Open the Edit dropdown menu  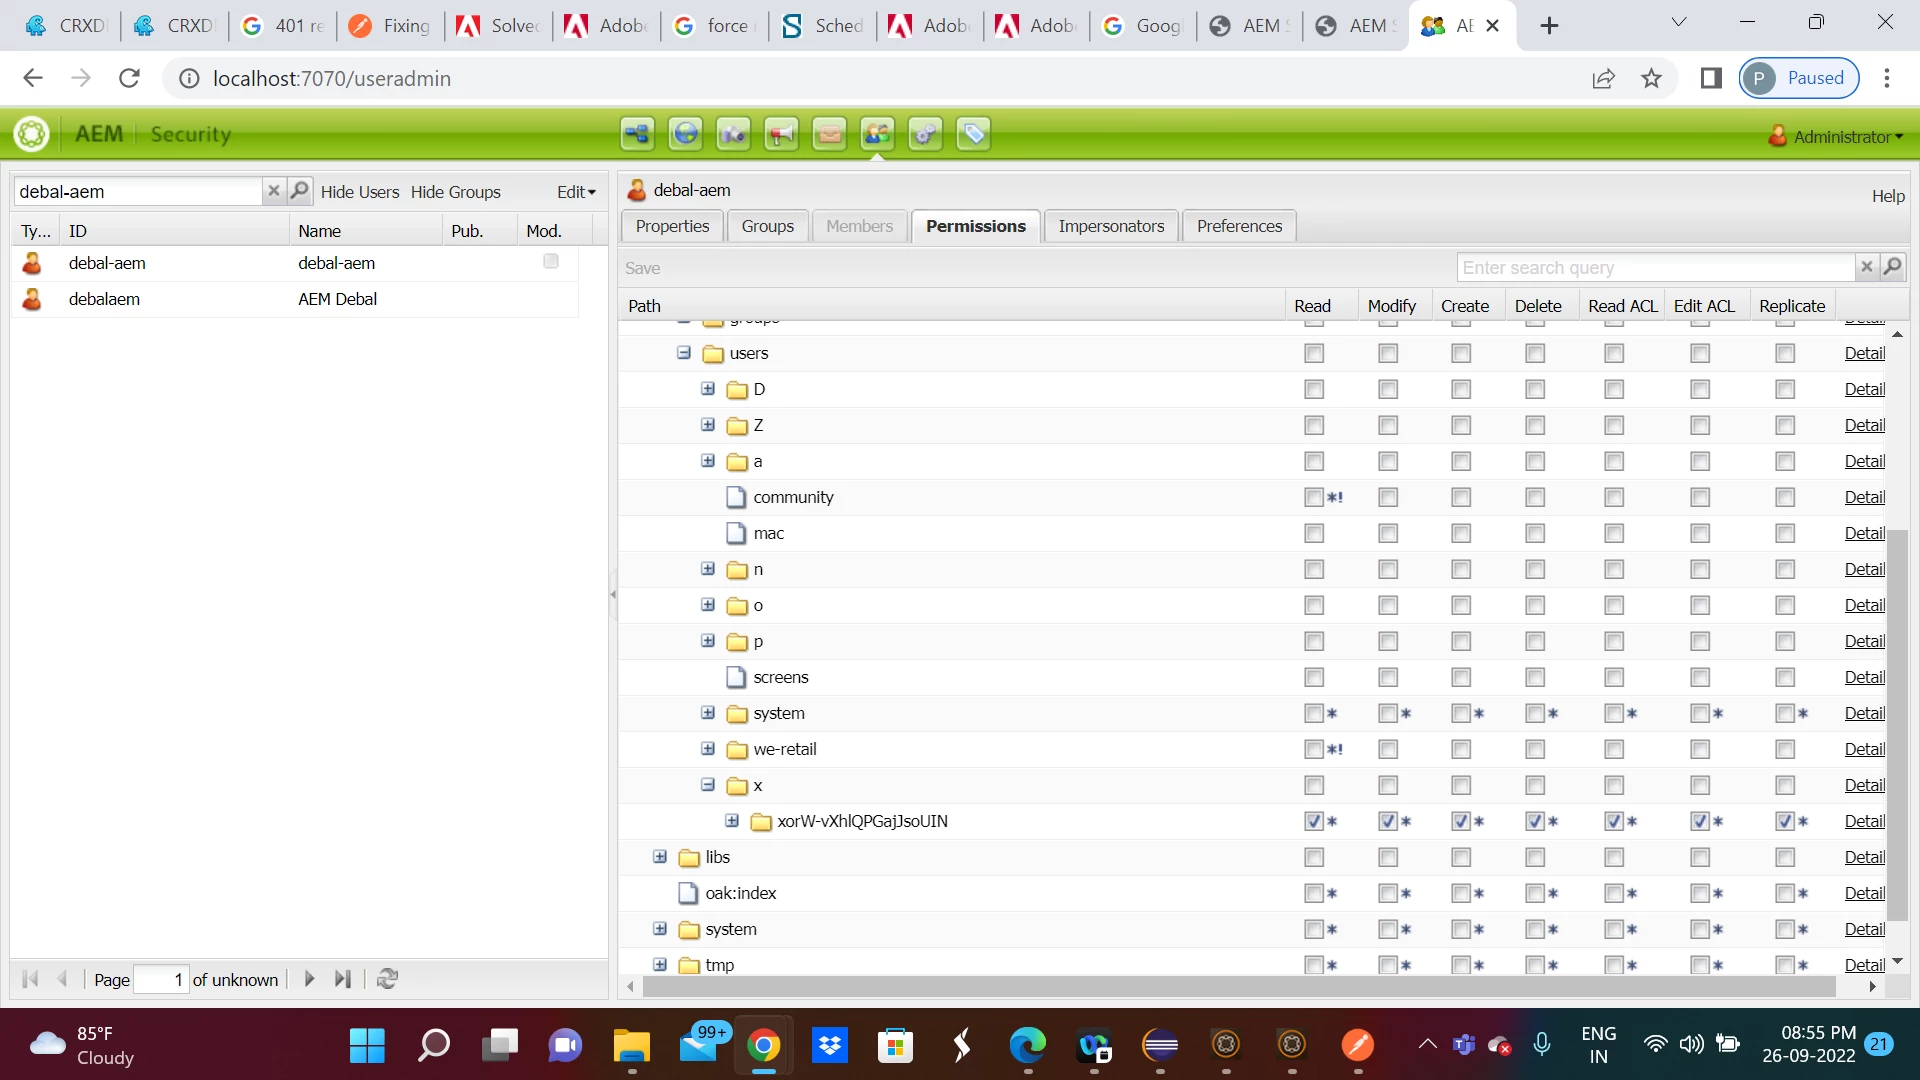coord(576,192)
